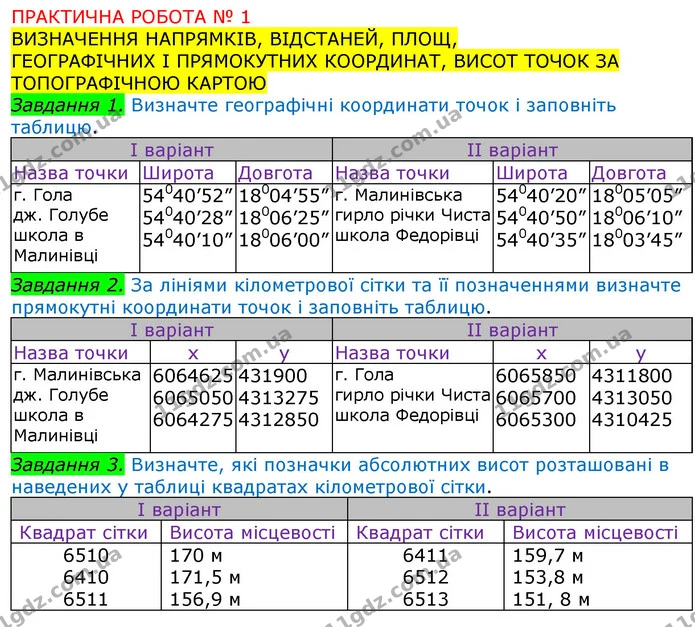695x627 pixels.
Task: Click the height value '151, 8 м'
Action: tap(551, 599)
